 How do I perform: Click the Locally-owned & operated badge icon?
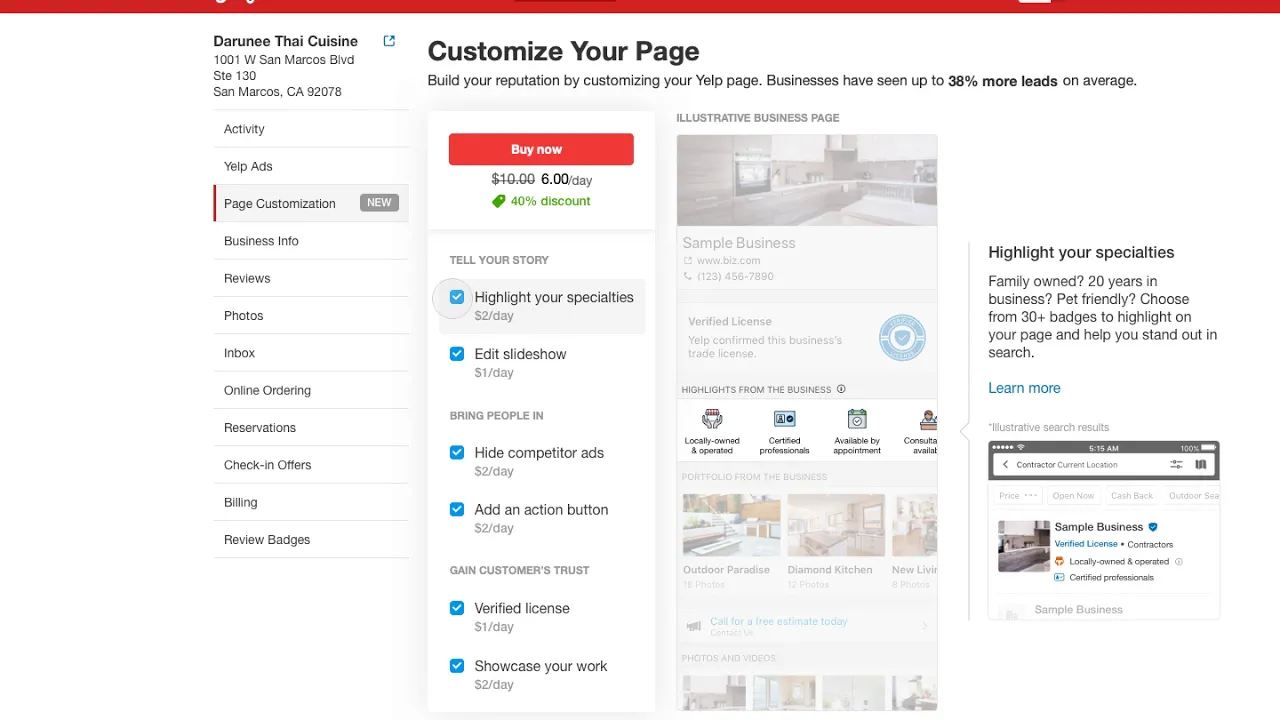(712, 419)
